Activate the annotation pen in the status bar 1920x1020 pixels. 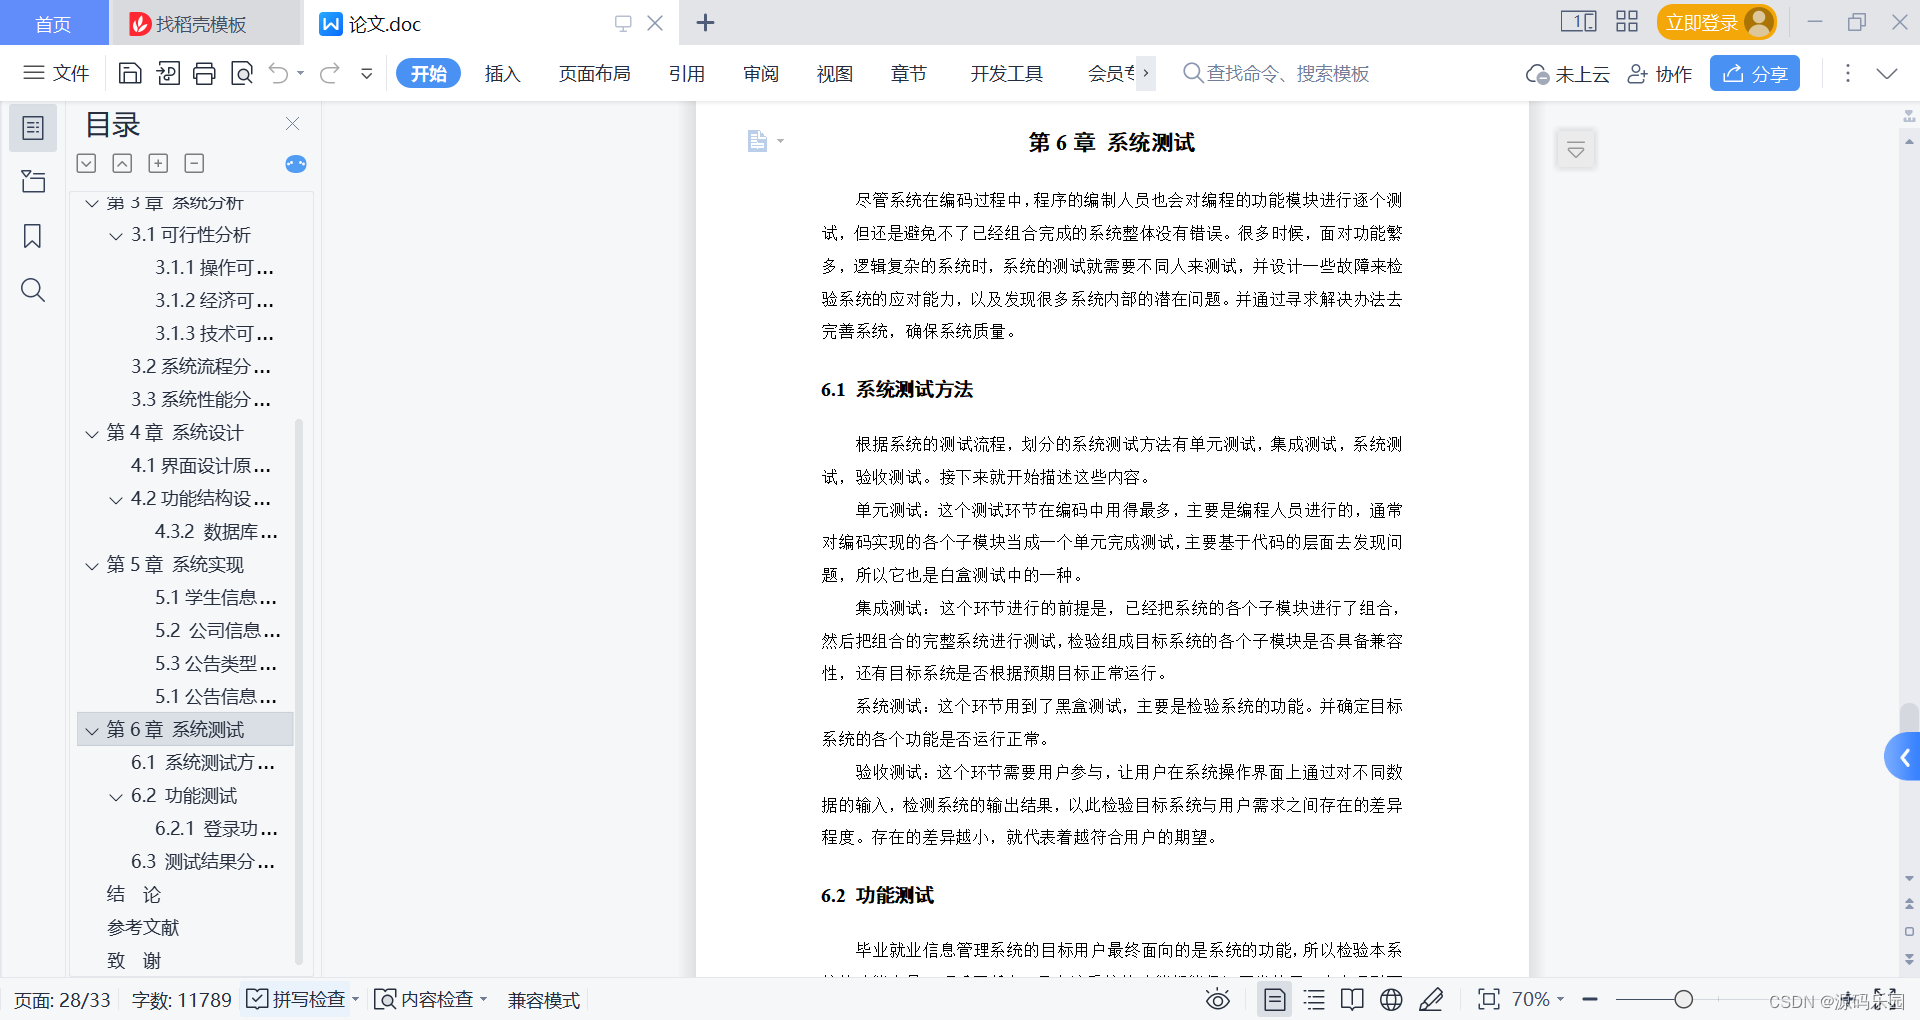click(1432, 999)
